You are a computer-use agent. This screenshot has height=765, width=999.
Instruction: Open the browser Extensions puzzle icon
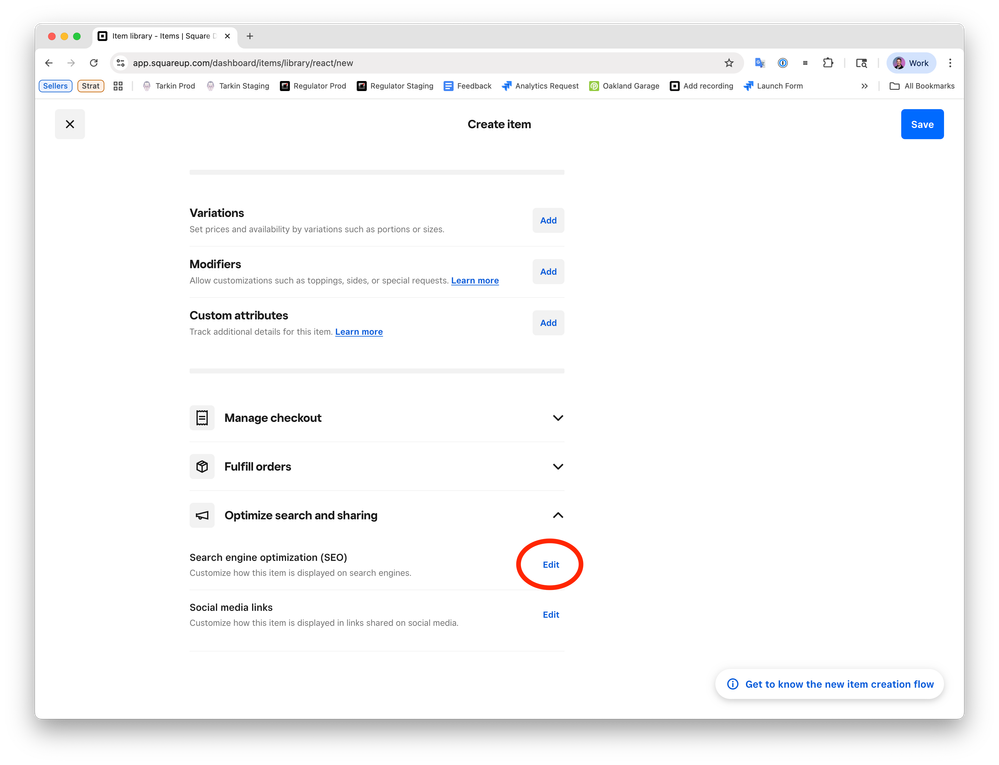pyautogui.click(x=828, y=63)
